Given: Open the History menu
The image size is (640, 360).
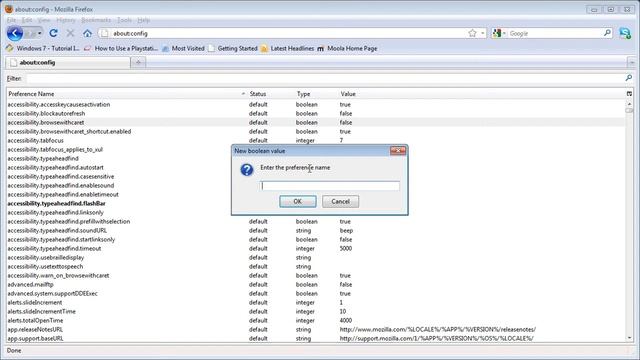Looking at the screenshot, I should coord(66,20).
